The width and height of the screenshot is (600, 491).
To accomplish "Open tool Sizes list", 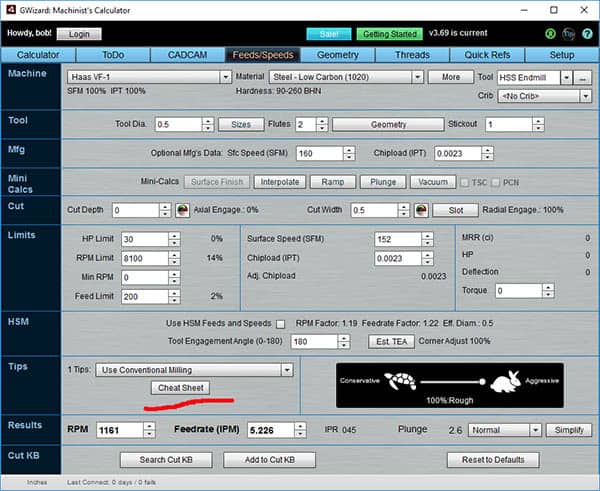I will tap(241, 125).
